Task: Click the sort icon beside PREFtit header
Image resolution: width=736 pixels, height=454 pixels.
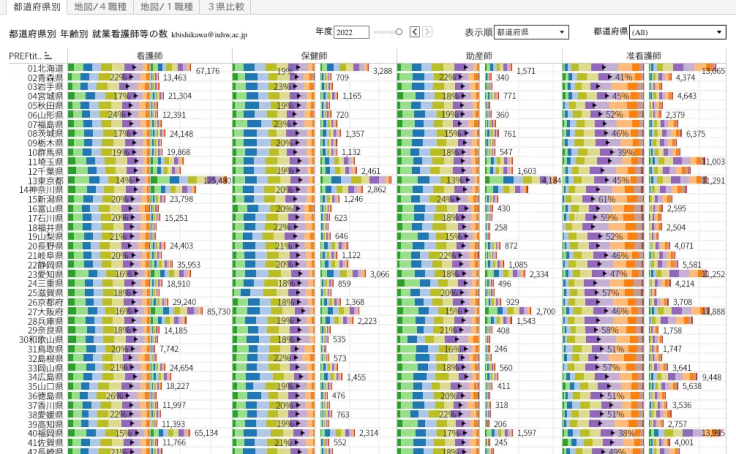Action: click(x=48, y=56)
